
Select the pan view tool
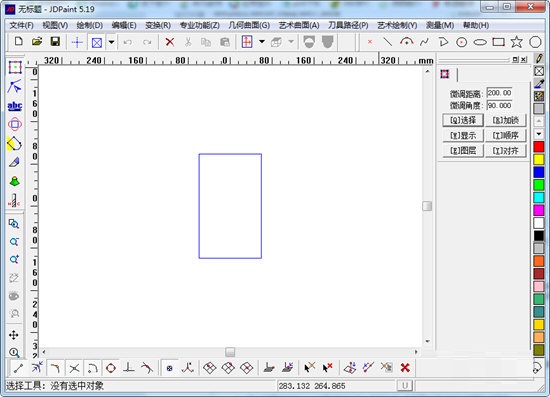[14, 335]
